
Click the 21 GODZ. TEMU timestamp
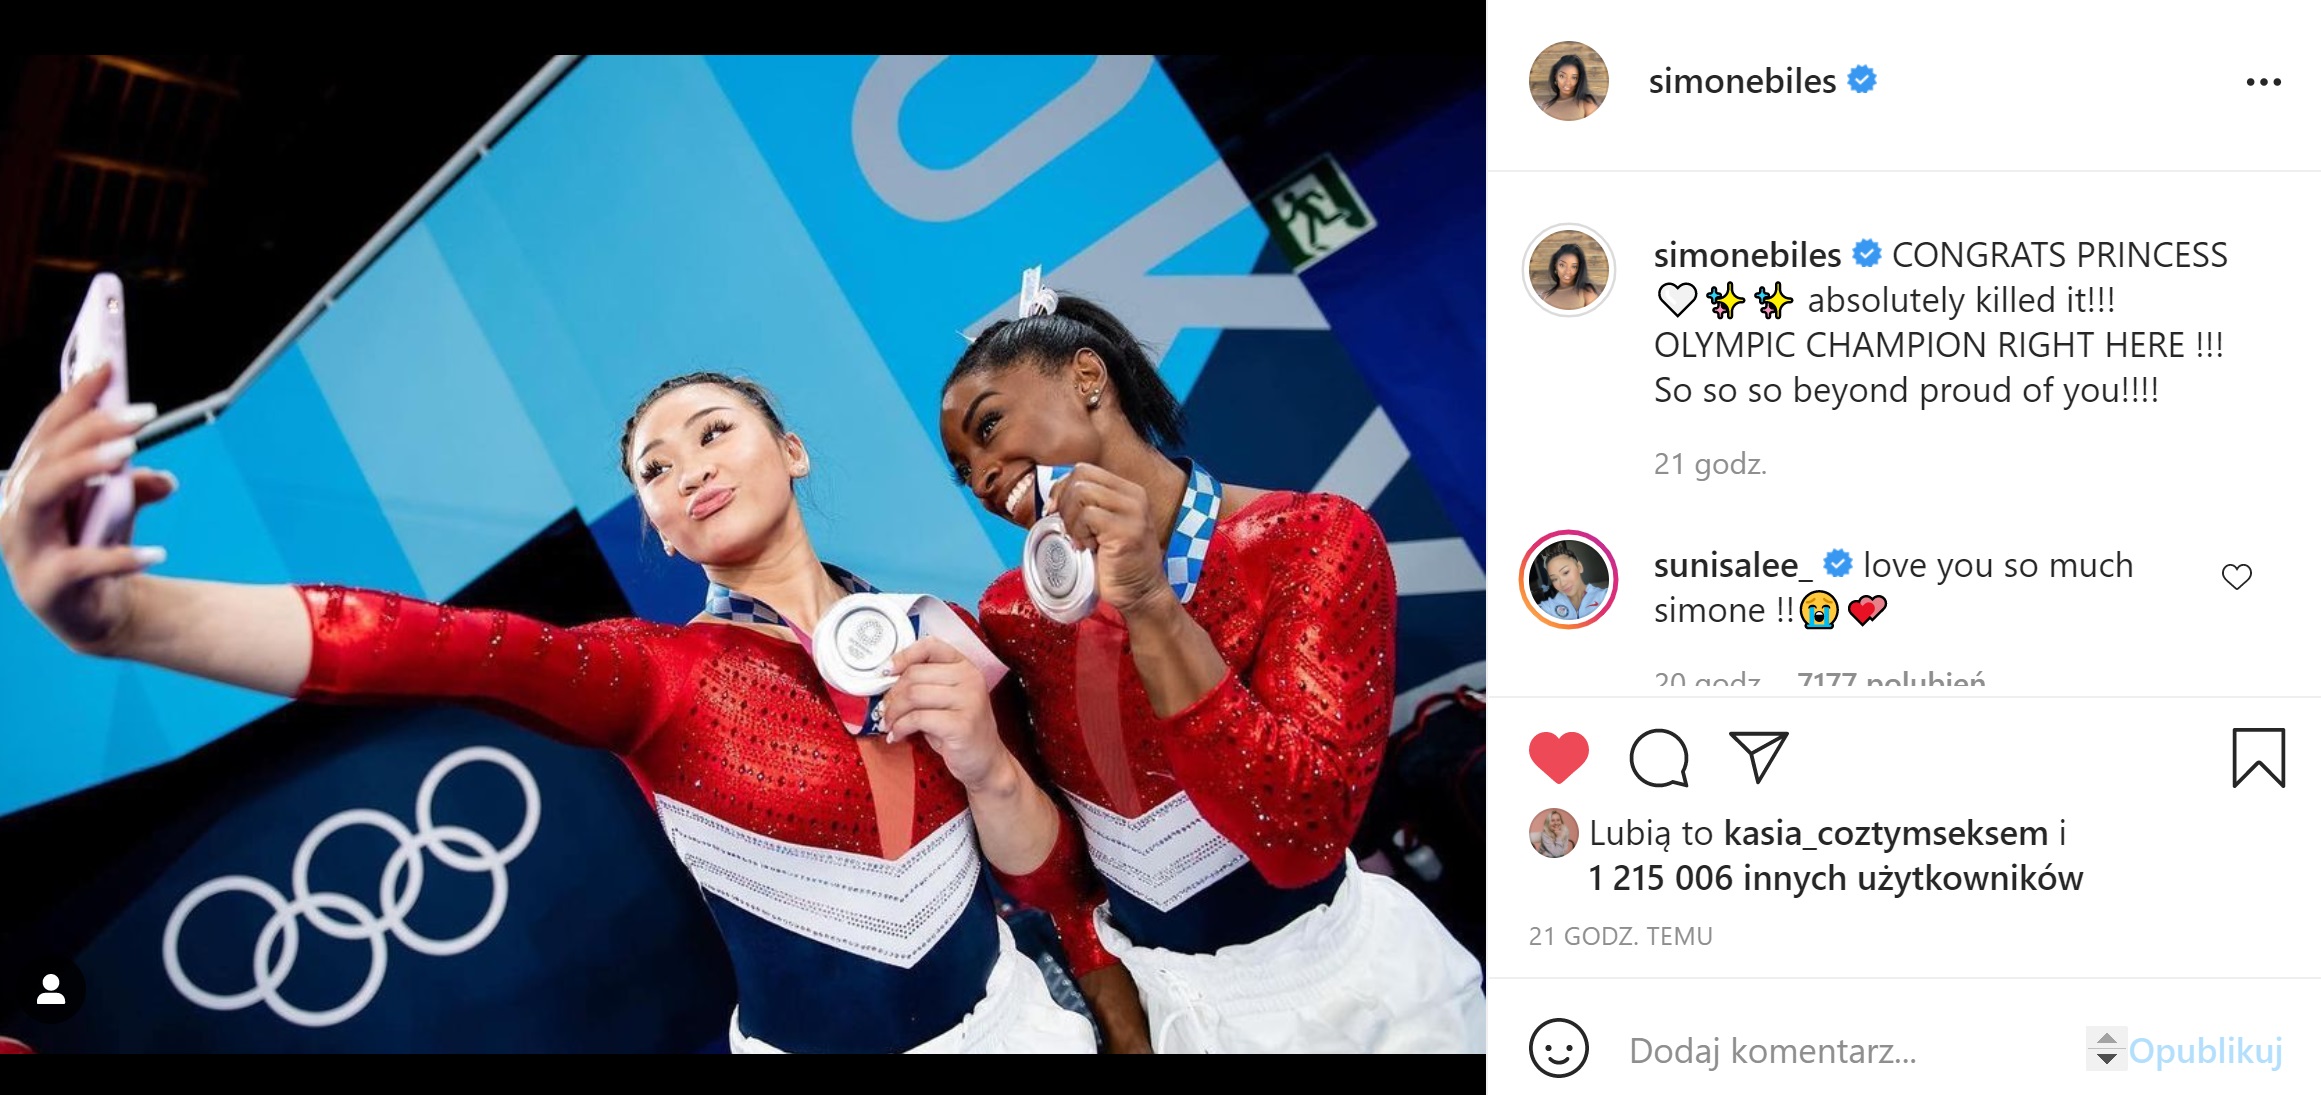[1620, 936]
